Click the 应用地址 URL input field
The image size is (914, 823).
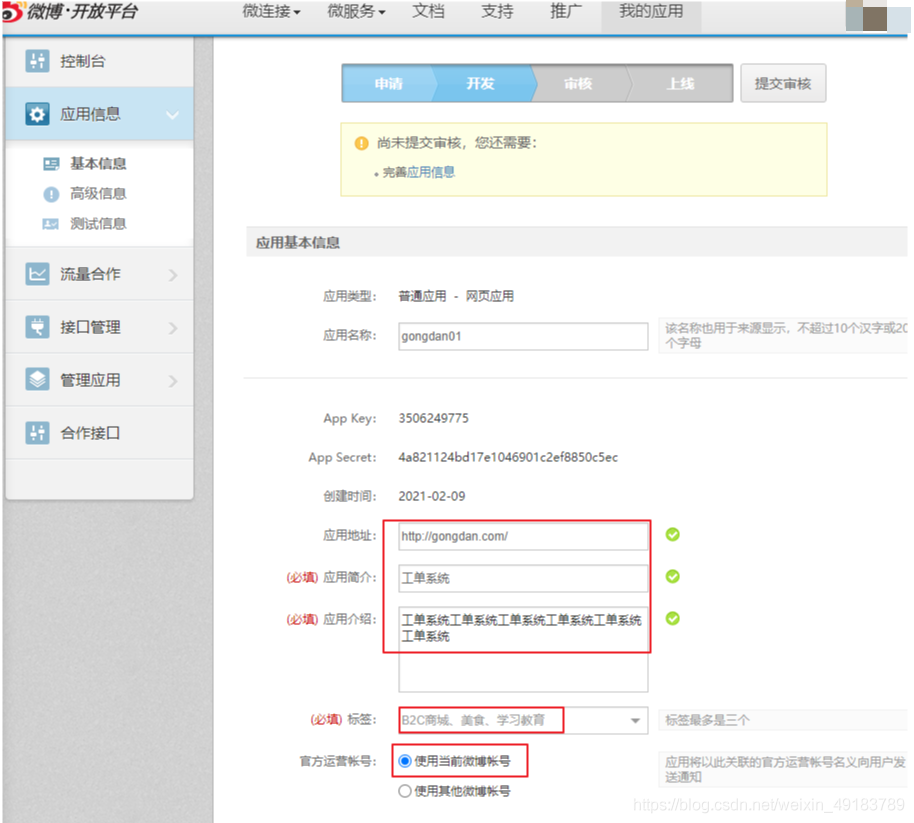click(x=523, y=536)
